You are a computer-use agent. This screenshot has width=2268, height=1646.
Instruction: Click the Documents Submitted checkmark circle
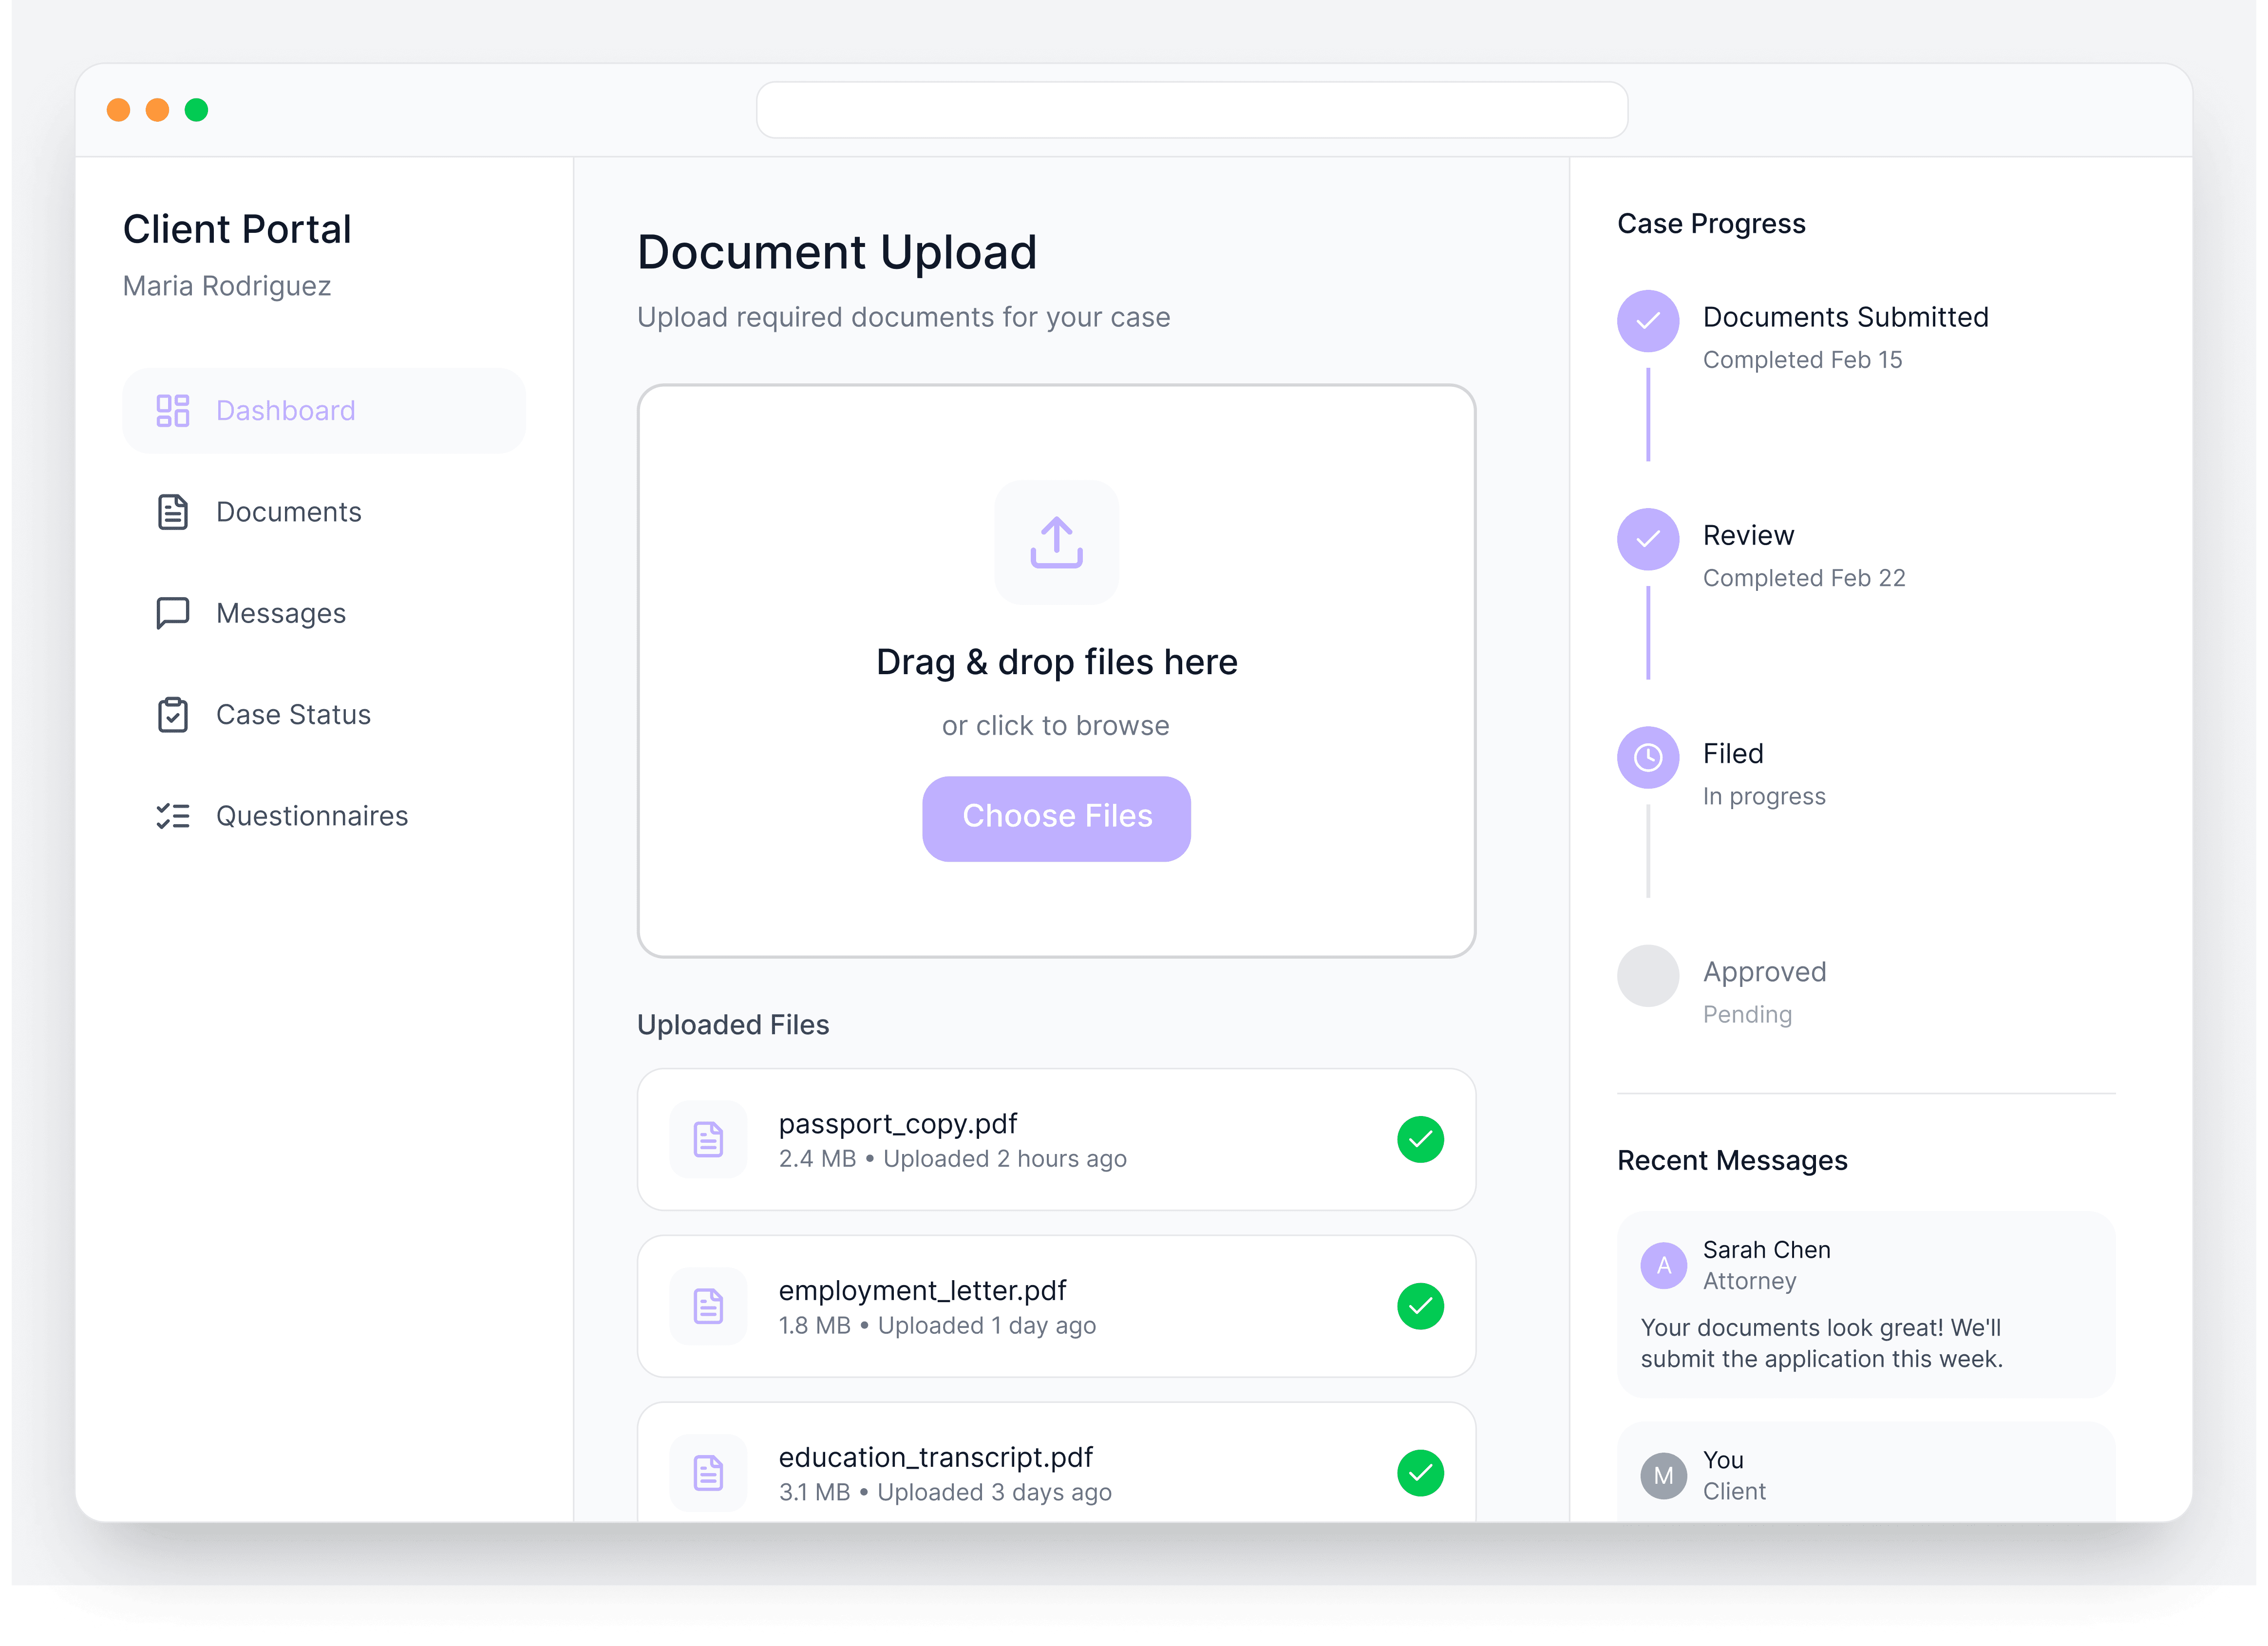[x=1647, y=321]
